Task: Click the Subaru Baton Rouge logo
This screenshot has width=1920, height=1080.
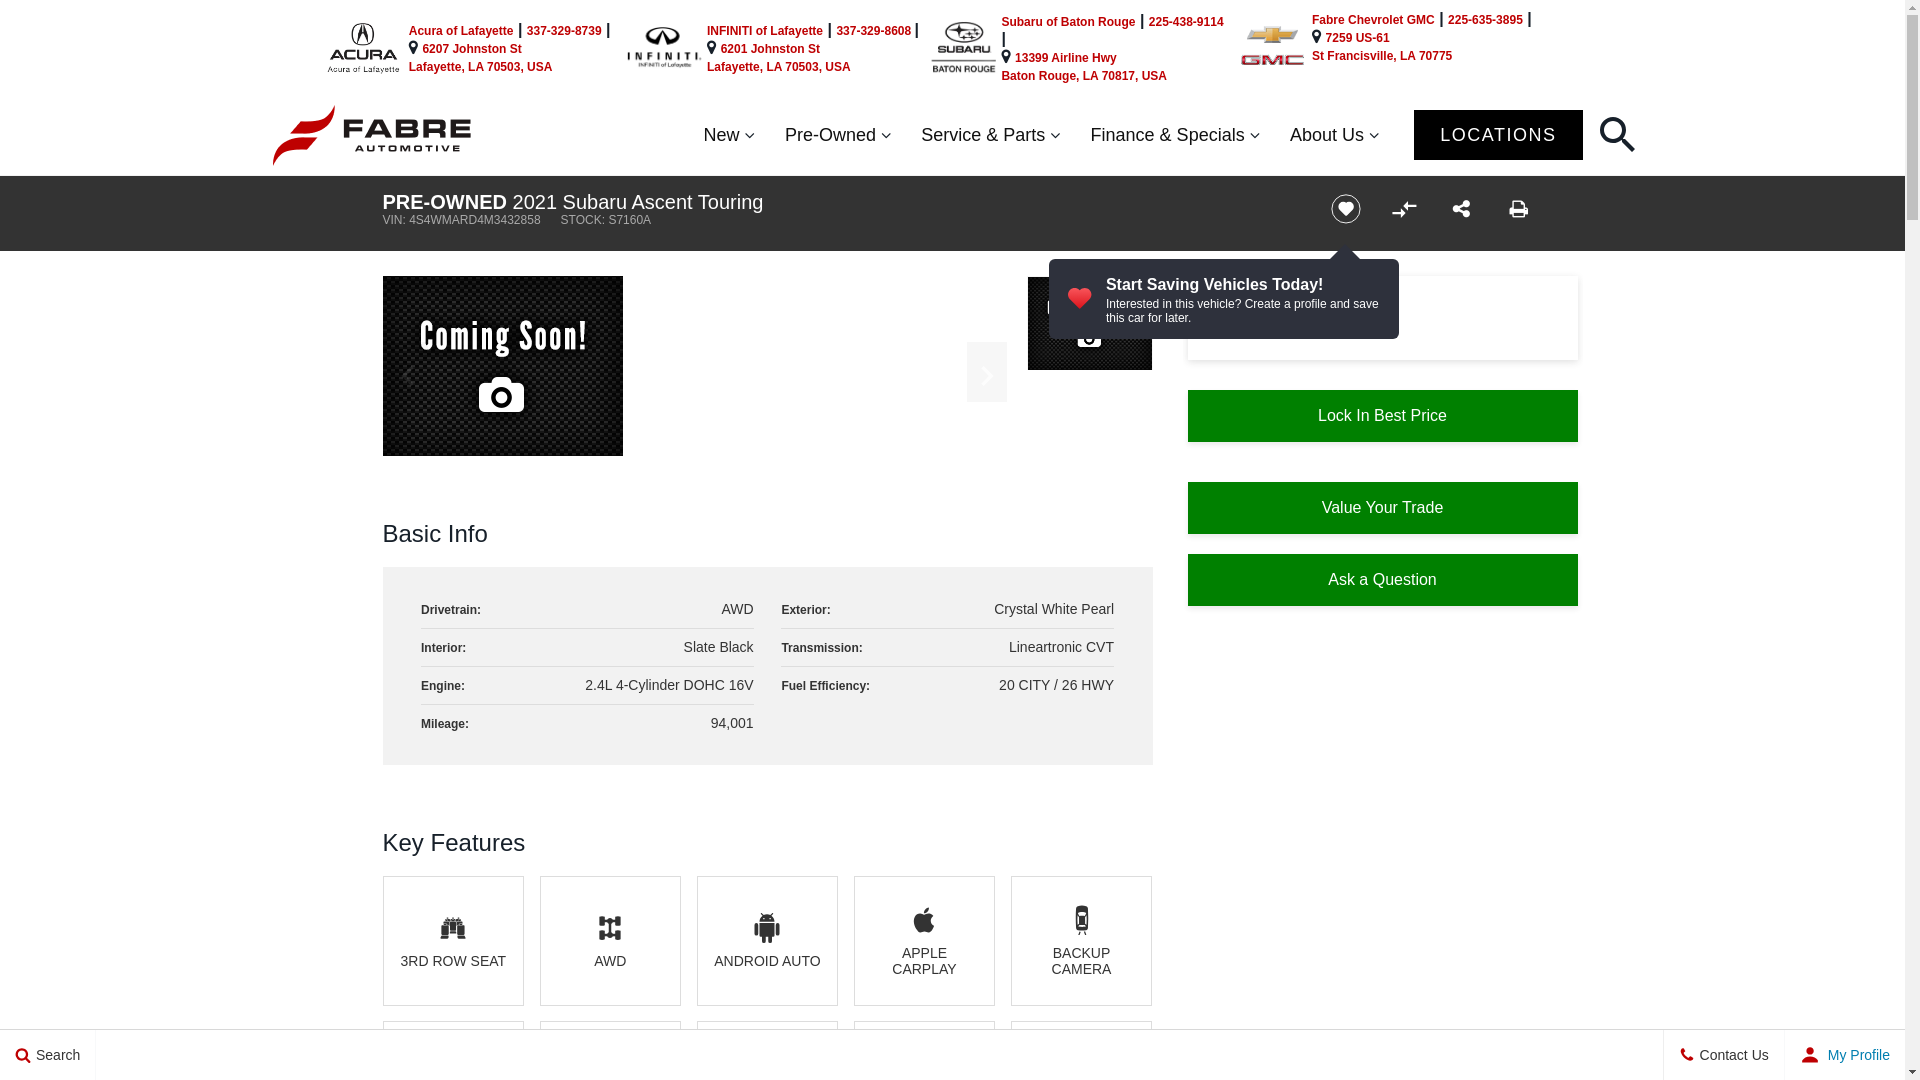Action: 963,48
